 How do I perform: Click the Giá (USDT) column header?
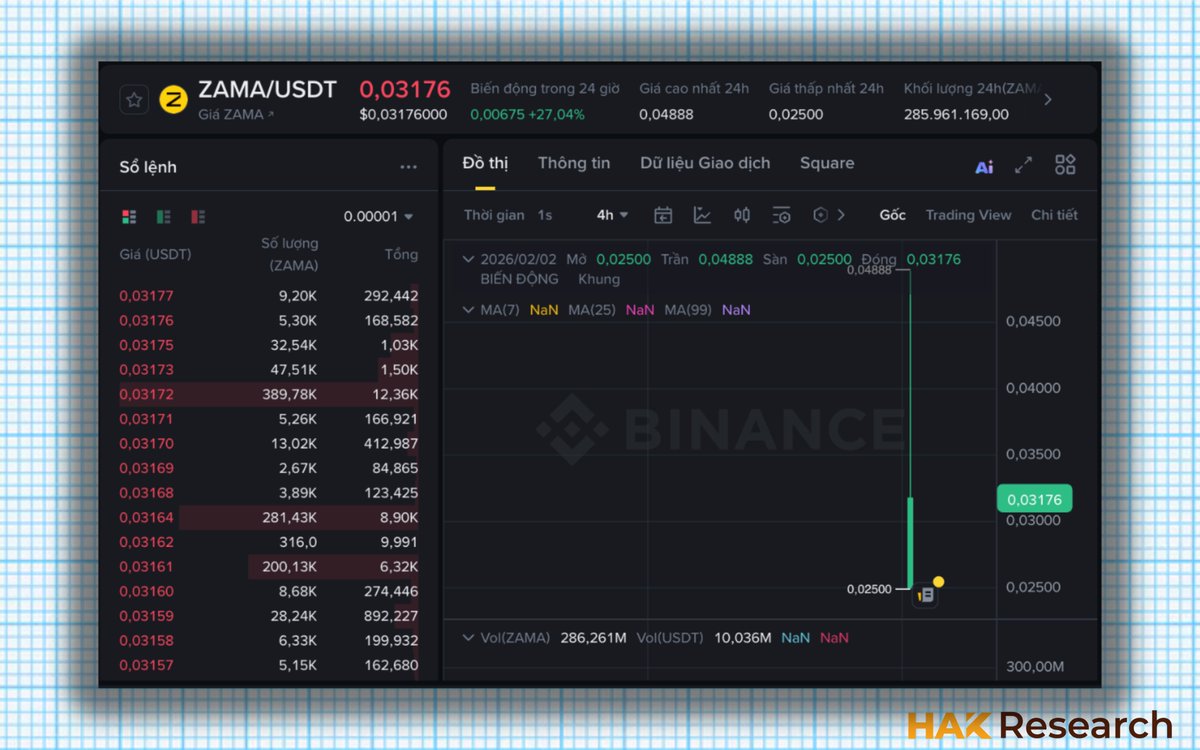pos(155,254)
